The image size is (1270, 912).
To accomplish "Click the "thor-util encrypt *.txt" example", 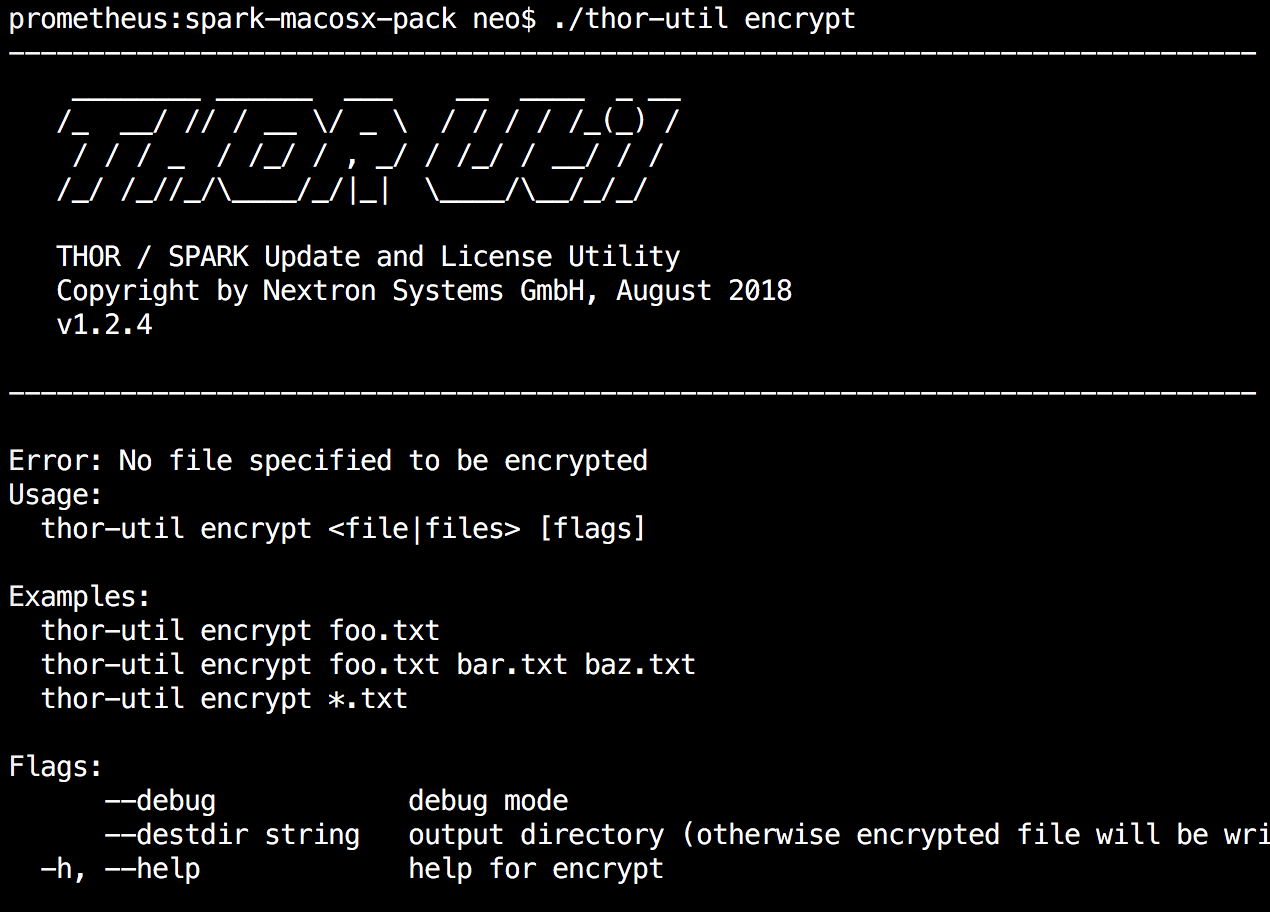I will (x=224, y=699).
